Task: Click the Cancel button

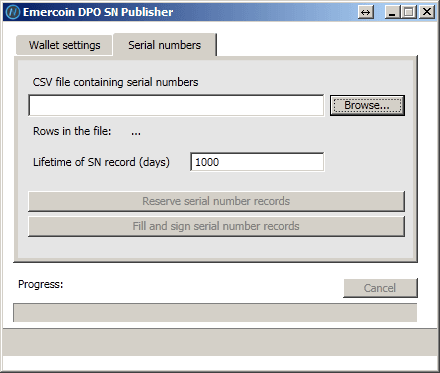Action: 380,288
